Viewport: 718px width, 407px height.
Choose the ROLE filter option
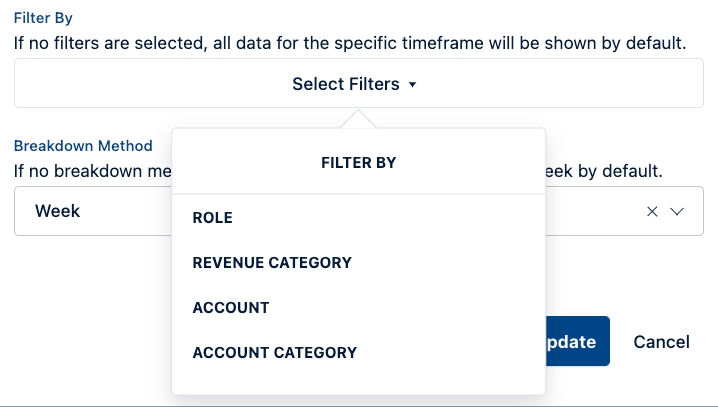pyautogui.click(x=212, y=218)
